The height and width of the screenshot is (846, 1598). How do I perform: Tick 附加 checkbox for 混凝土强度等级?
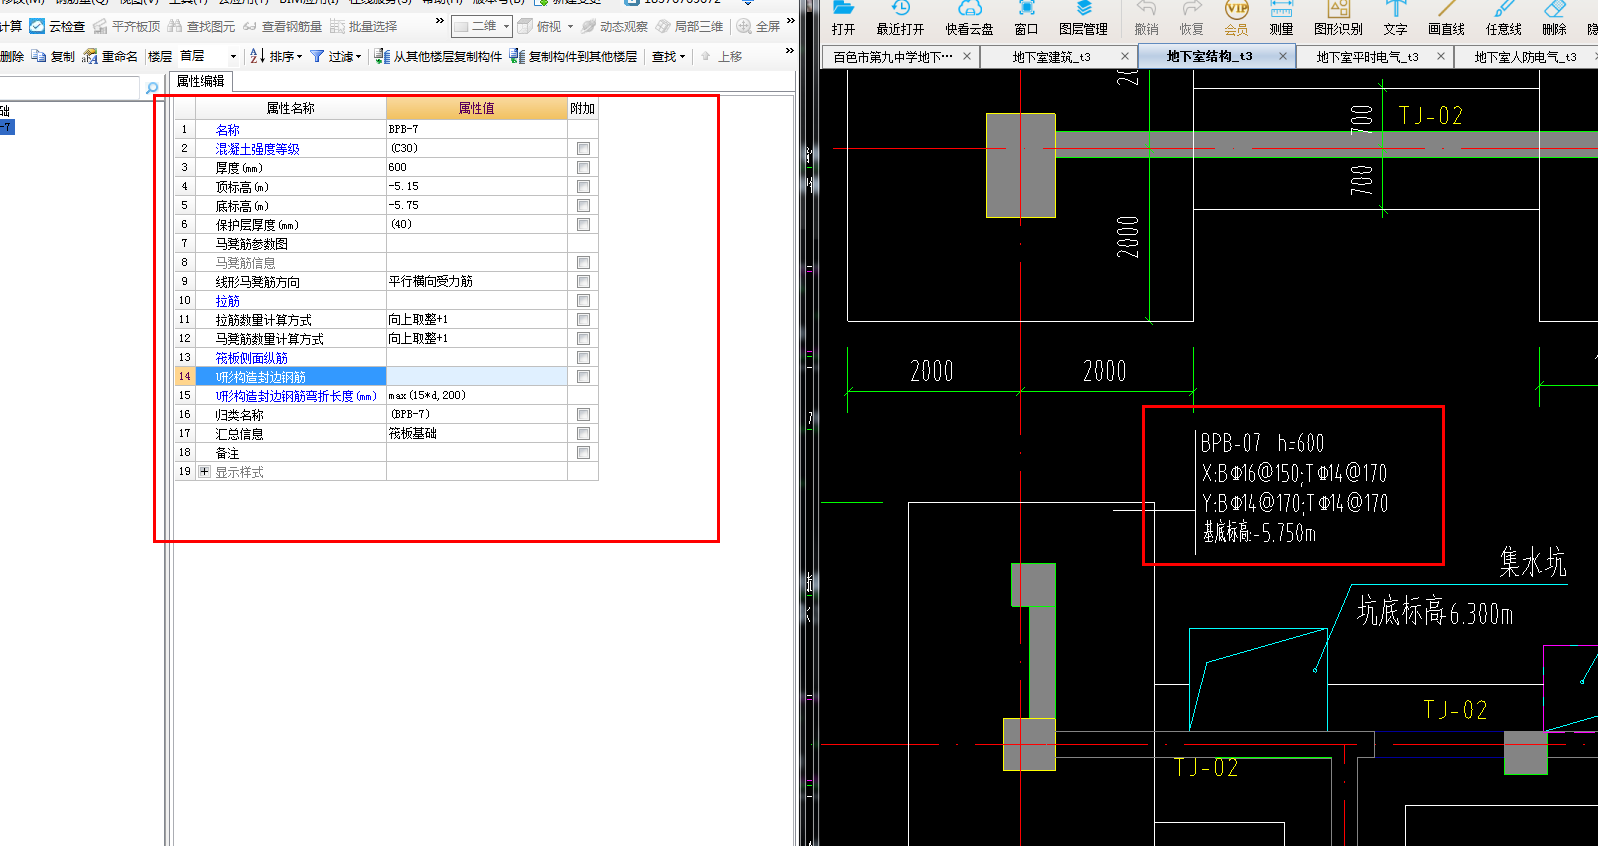click(583, 148)
